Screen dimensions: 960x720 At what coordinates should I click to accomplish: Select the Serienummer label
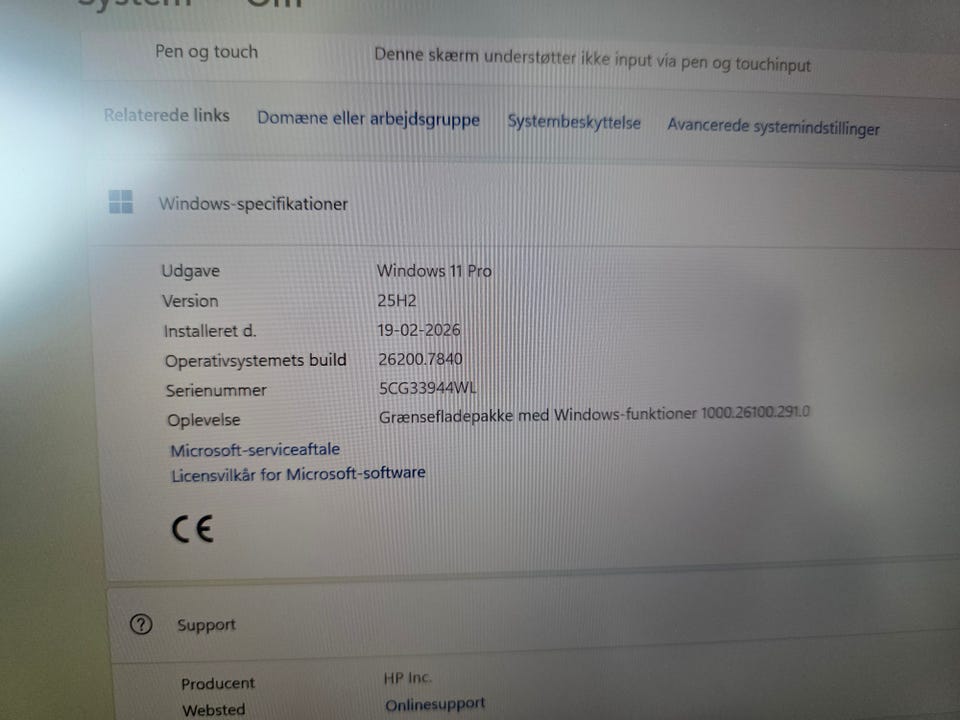[x=216, y=390]
